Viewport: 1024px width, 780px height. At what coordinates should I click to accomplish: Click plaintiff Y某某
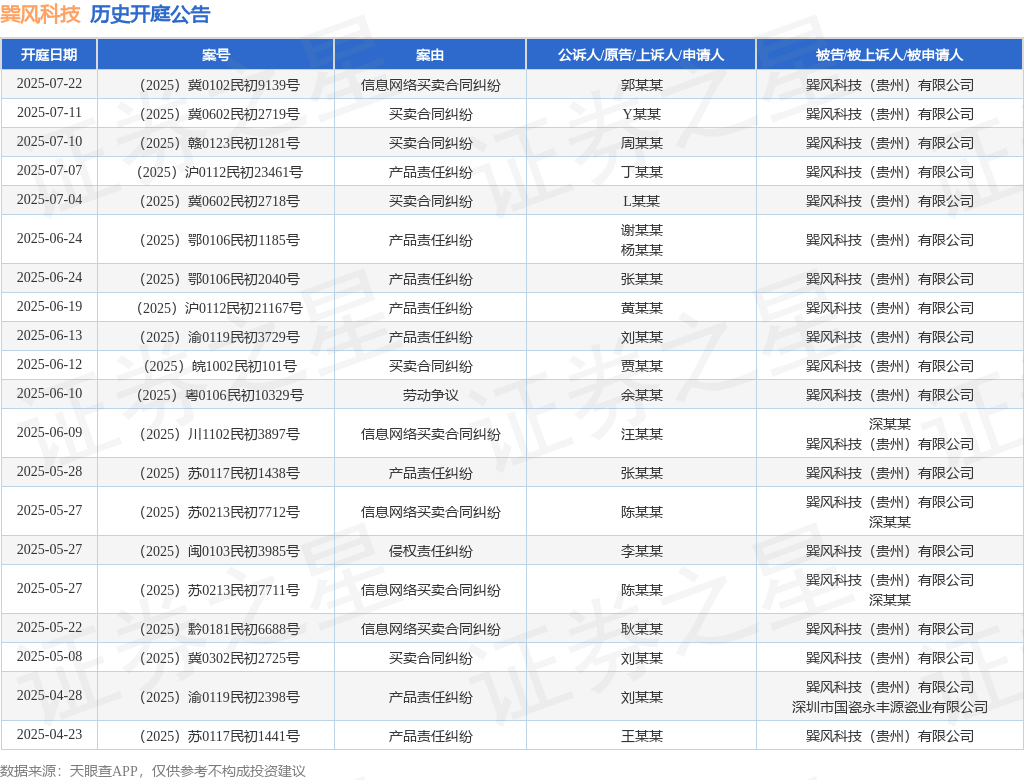(641, 114)
